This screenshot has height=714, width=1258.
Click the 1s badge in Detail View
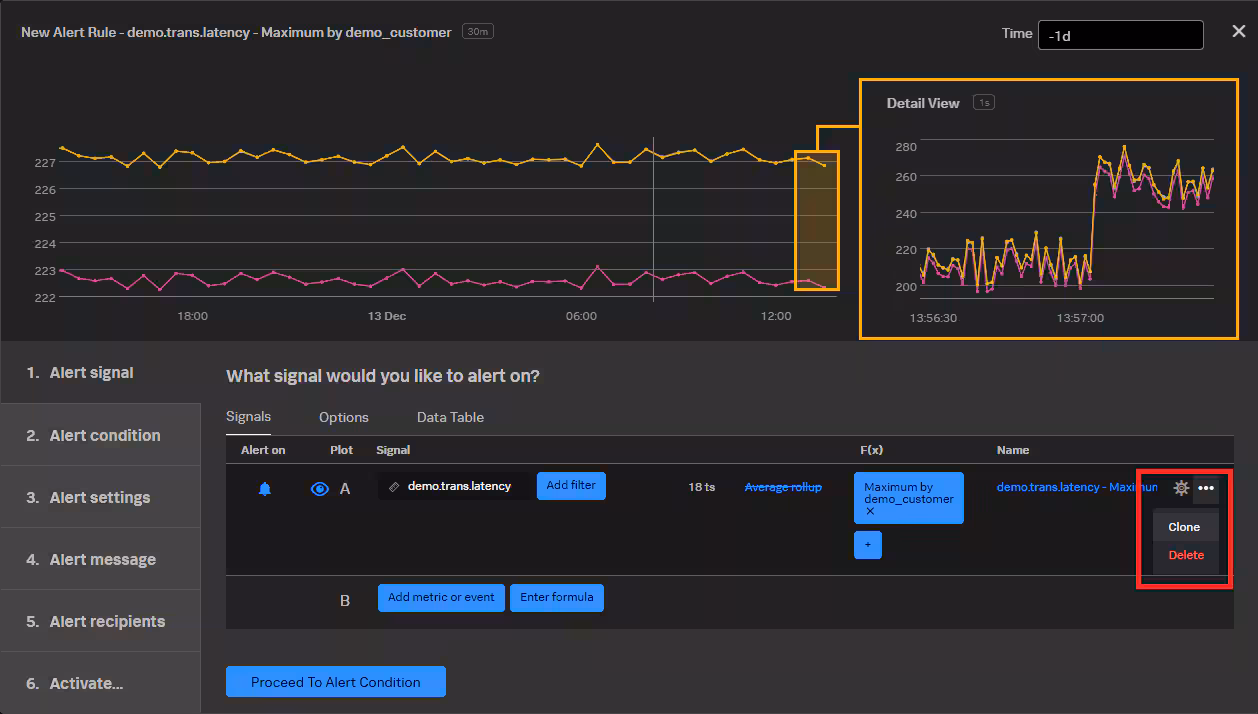click(984, 103)
